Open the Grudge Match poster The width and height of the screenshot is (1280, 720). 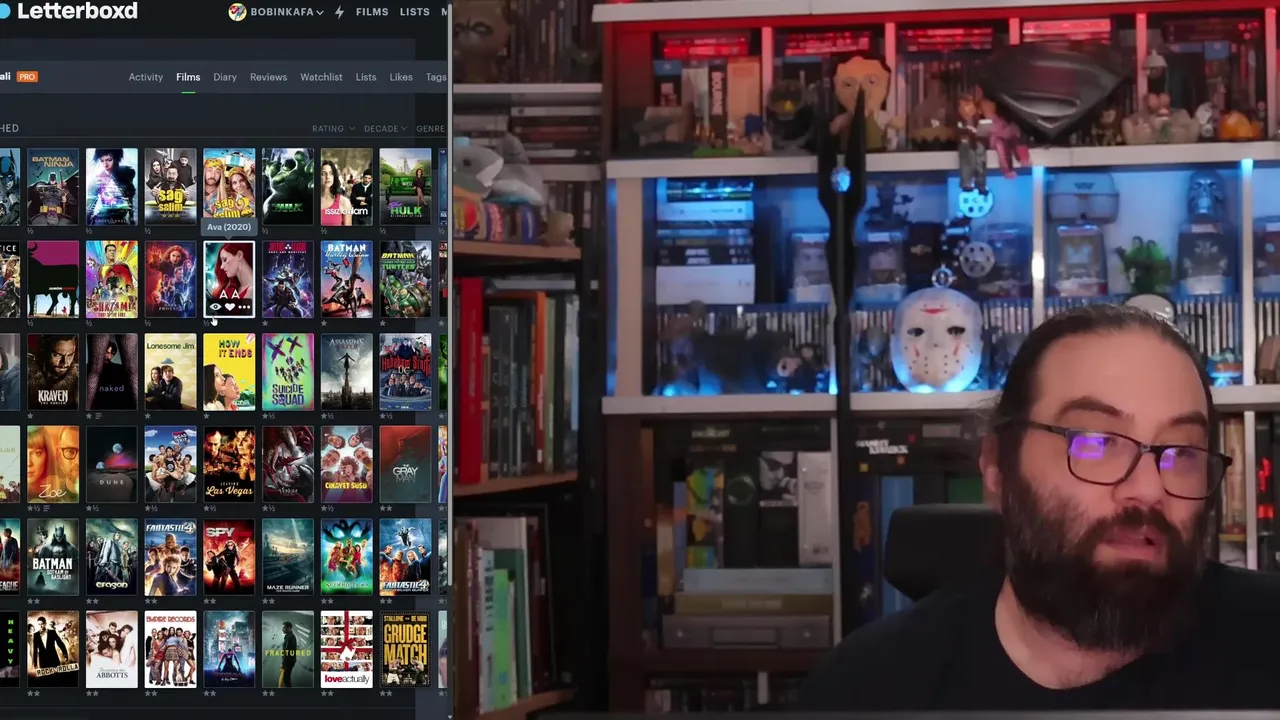click(x=406, y=649)
